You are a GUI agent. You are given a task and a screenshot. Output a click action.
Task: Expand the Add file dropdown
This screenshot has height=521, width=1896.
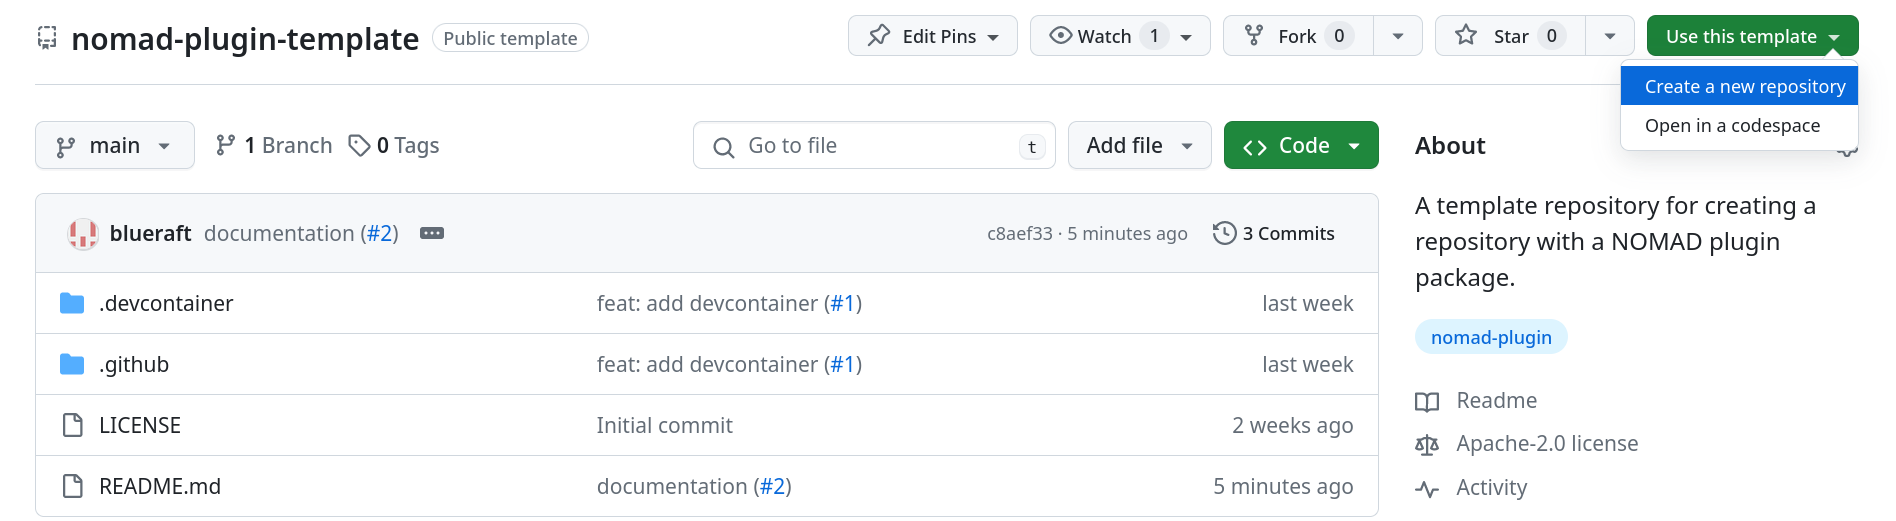tap(1139, 146)
